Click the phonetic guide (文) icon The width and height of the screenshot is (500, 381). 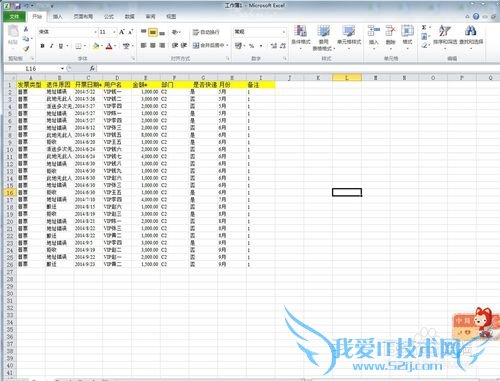(x=126, y=46)
